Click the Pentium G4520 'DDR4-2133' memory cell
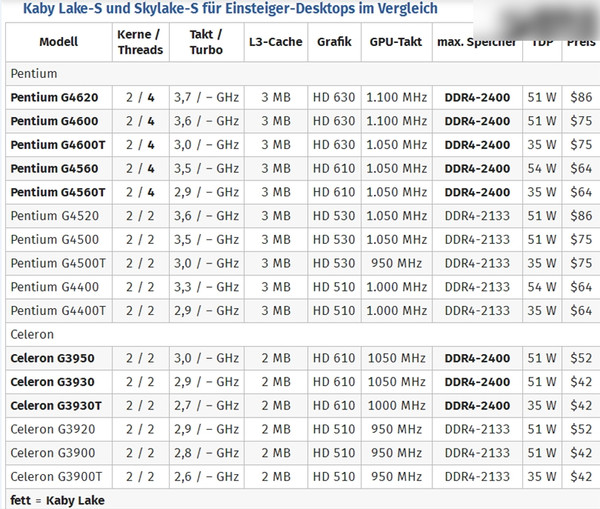Screen dimensions: 600x509 point(477,216)
